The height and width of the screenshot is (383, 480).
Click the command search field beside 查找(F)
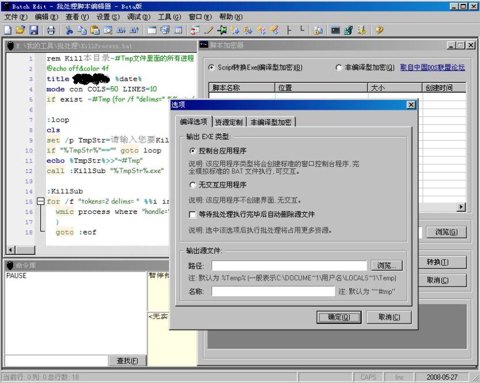[x=56, y=361]
